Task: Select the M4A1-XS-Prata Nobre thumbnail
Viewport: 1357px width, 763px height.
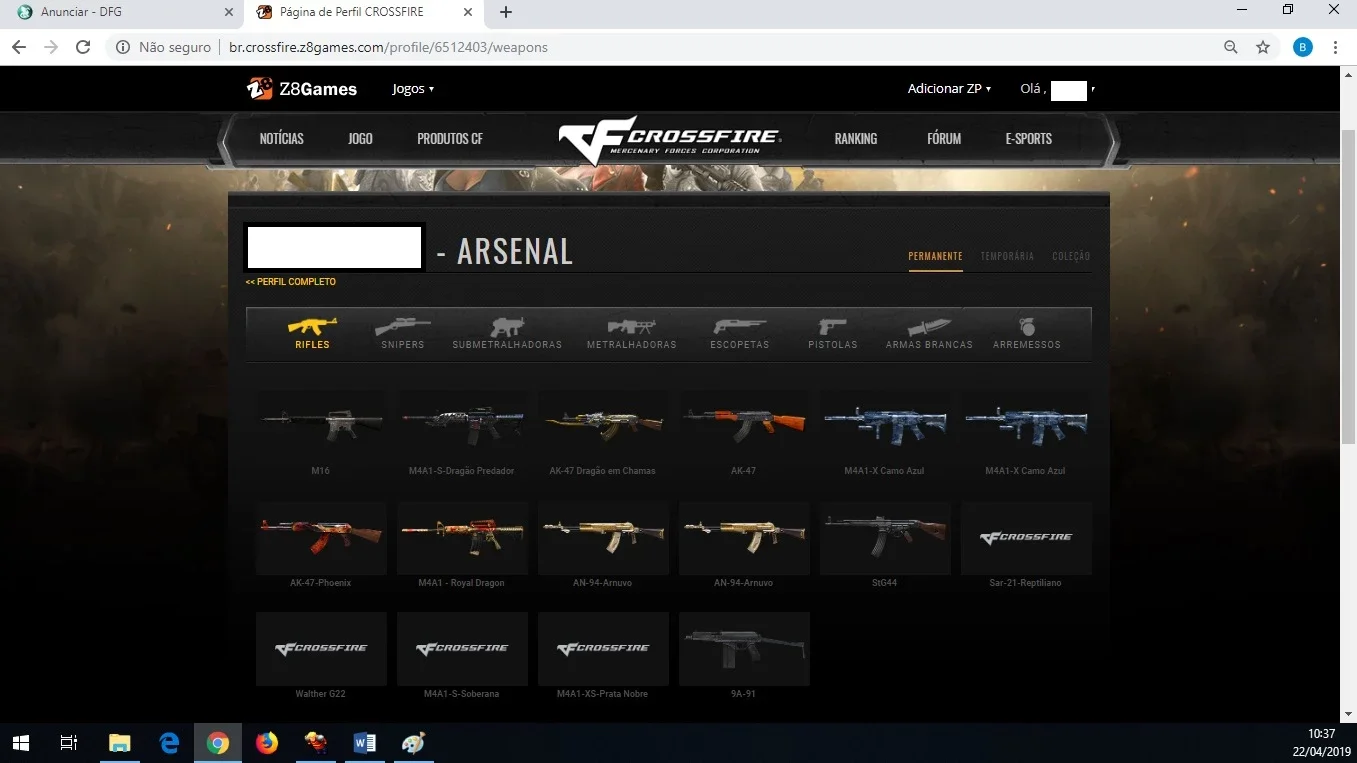Action: pyautogui.click(x=603, y=648)
